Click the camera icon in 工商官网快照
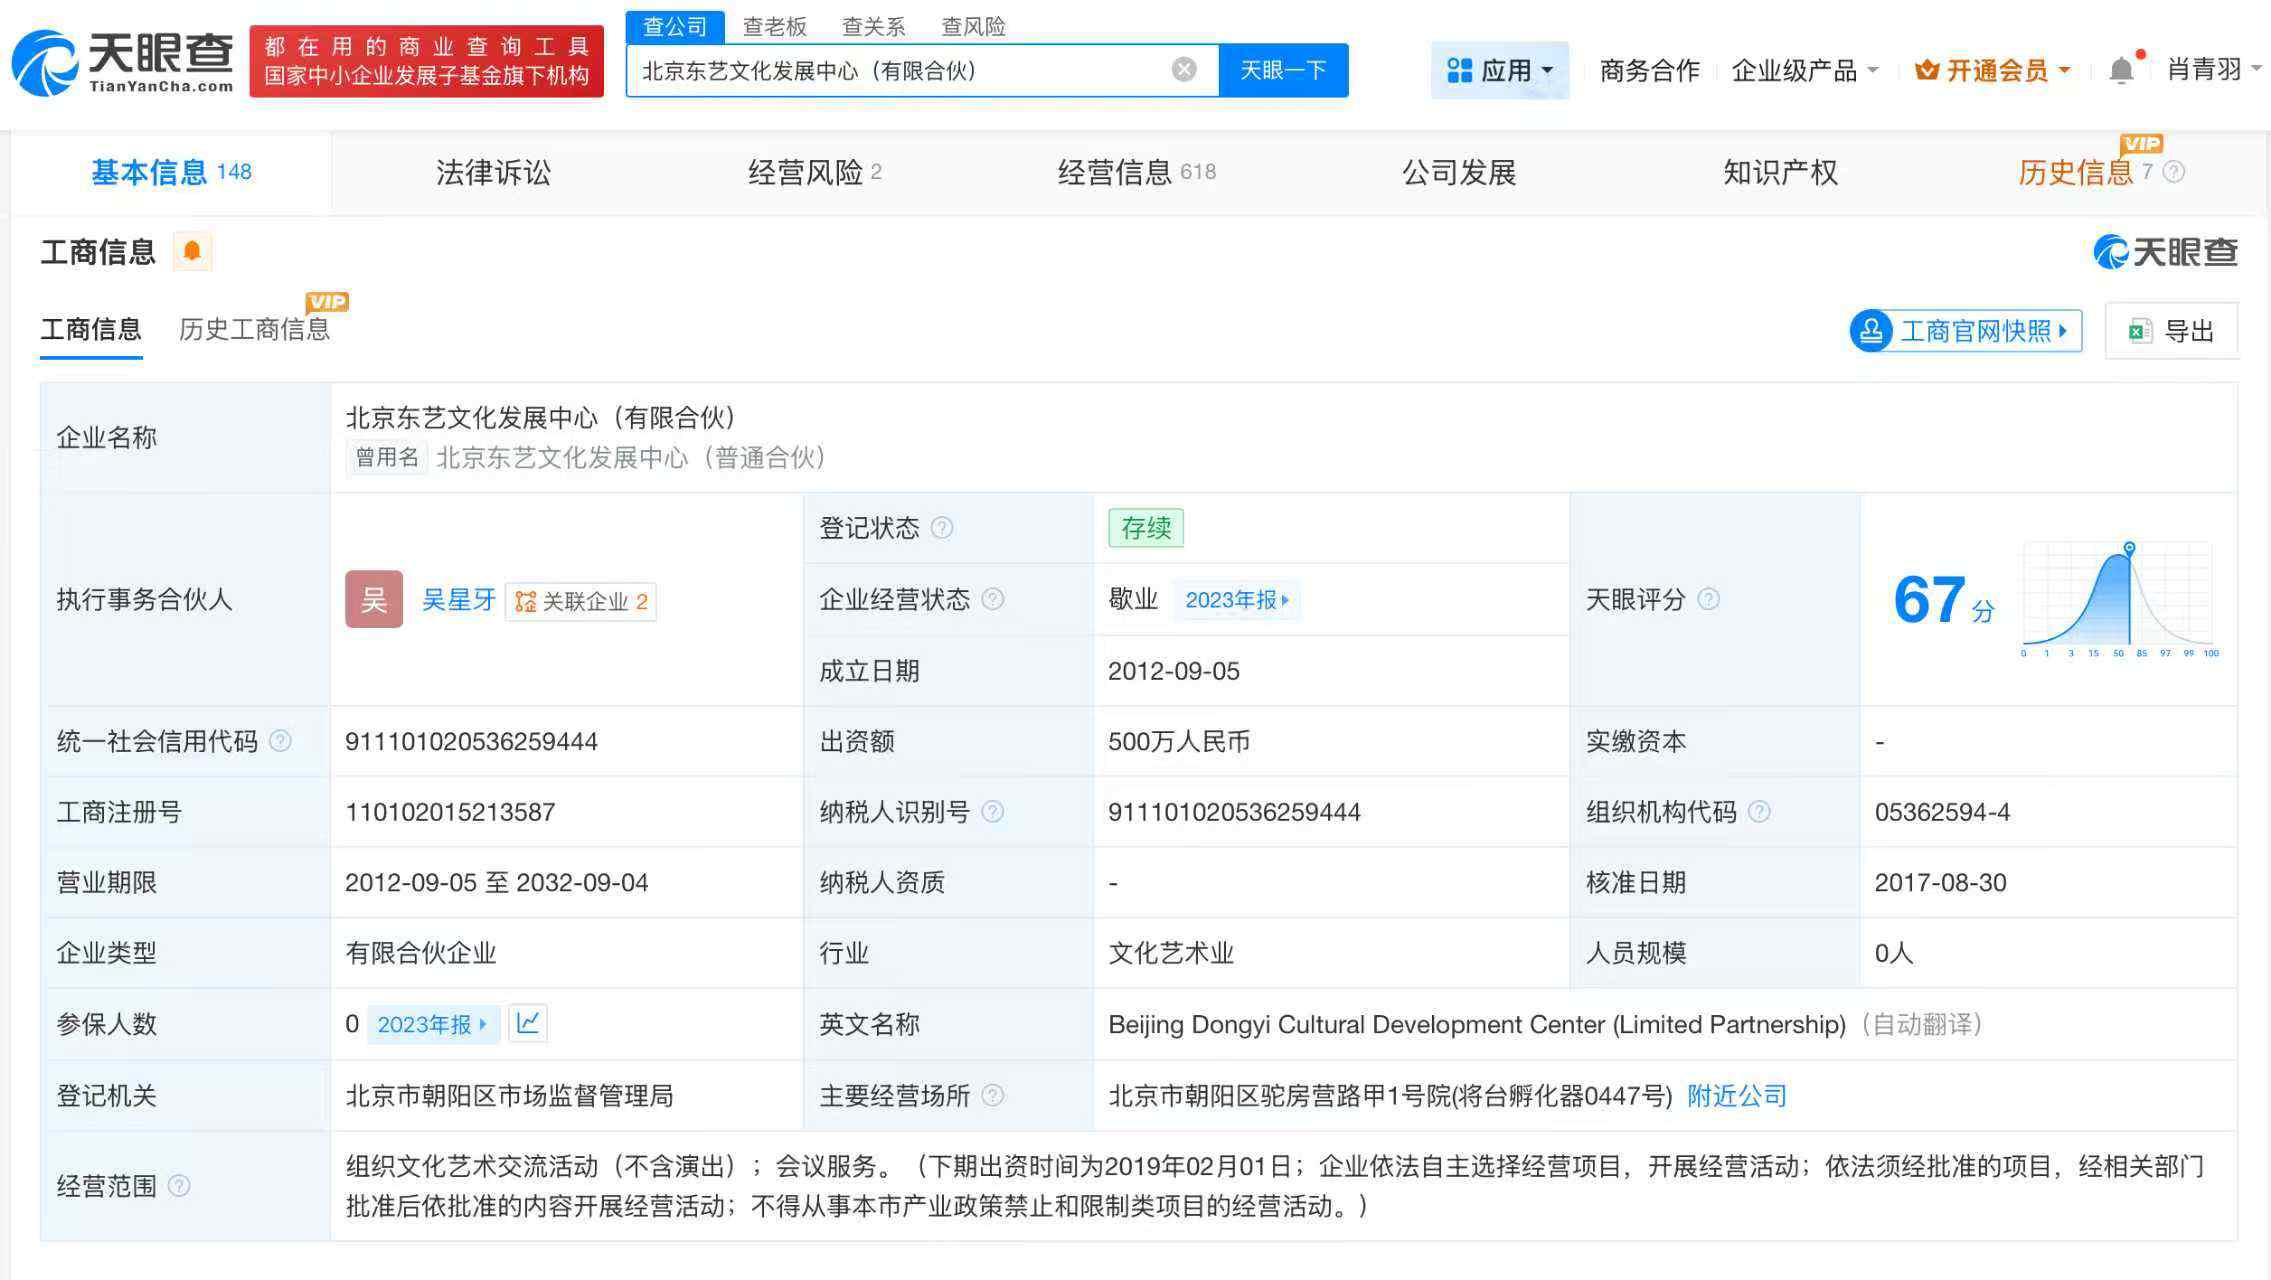This screenshot has height=1280, width=2271. (x=1871, y=330)
